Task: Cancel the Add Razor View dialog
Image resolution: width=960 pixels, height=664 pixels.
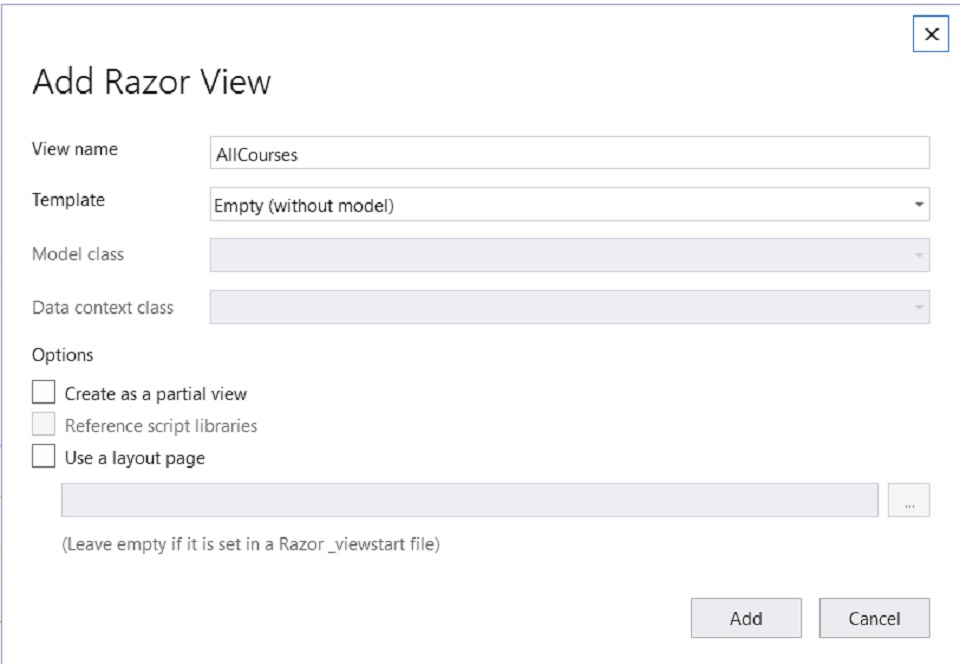Action: (x=874, y=618)
